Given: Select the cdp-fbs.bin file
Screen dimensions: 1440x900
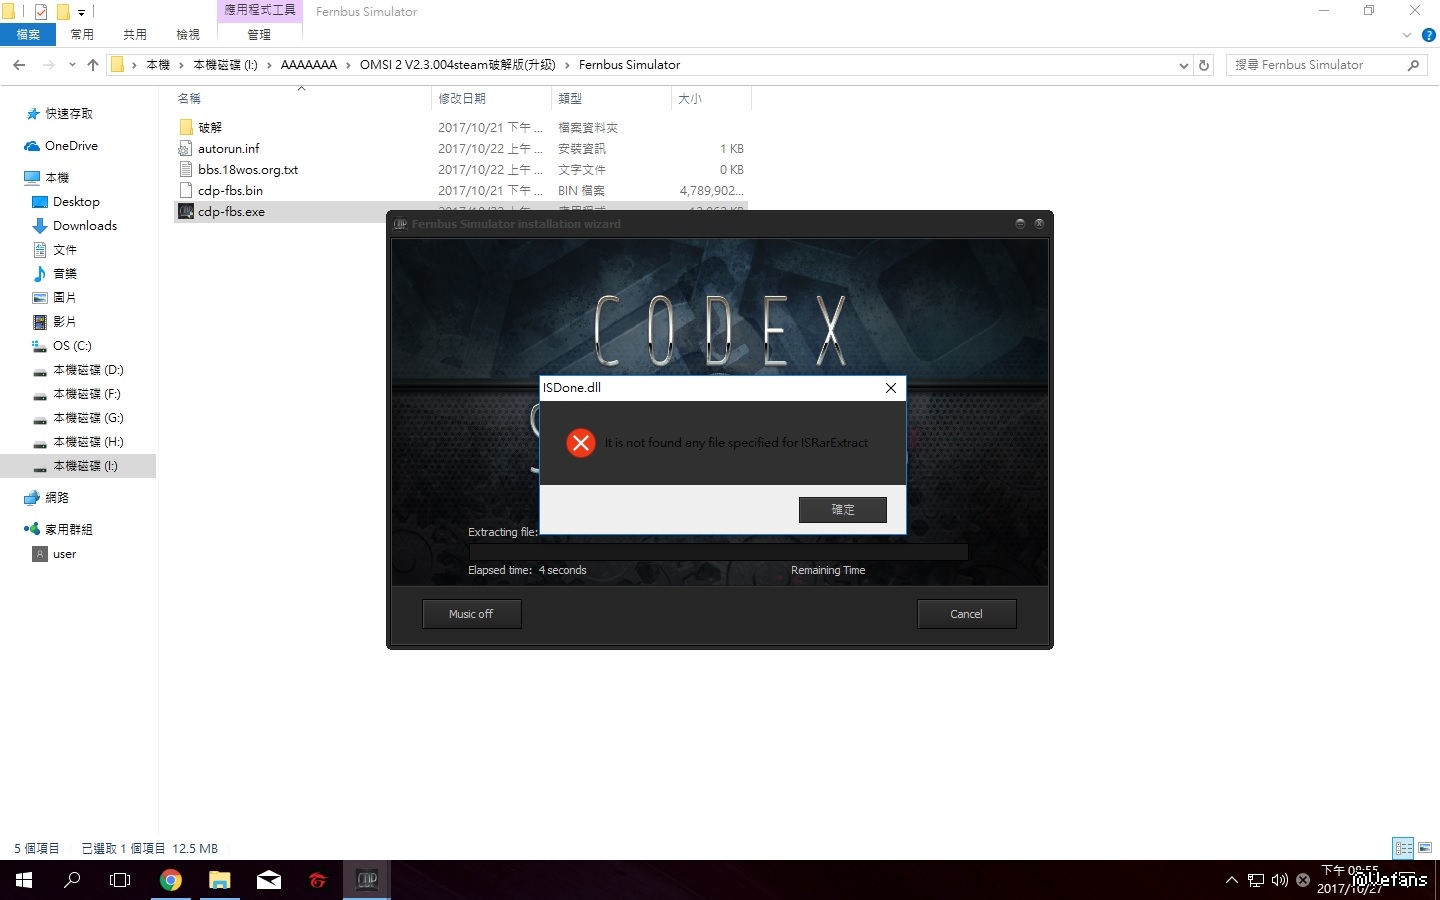Looking at the screenshot, I should 230,191.
